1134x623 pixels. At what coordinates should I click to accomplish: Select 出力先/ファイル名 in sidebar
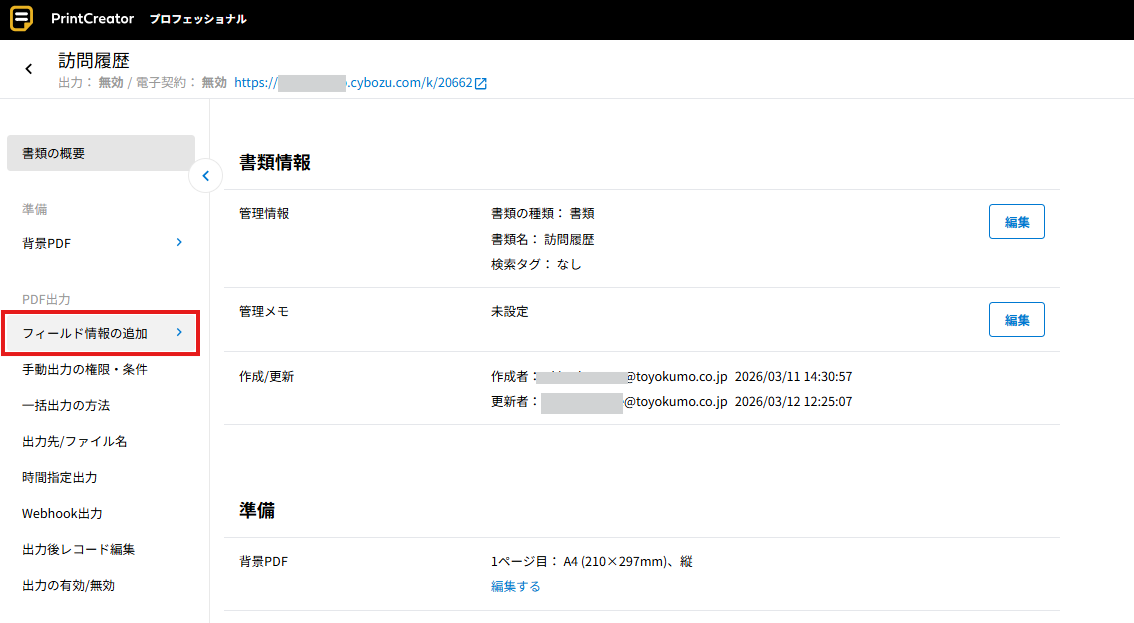click(75, 442)
